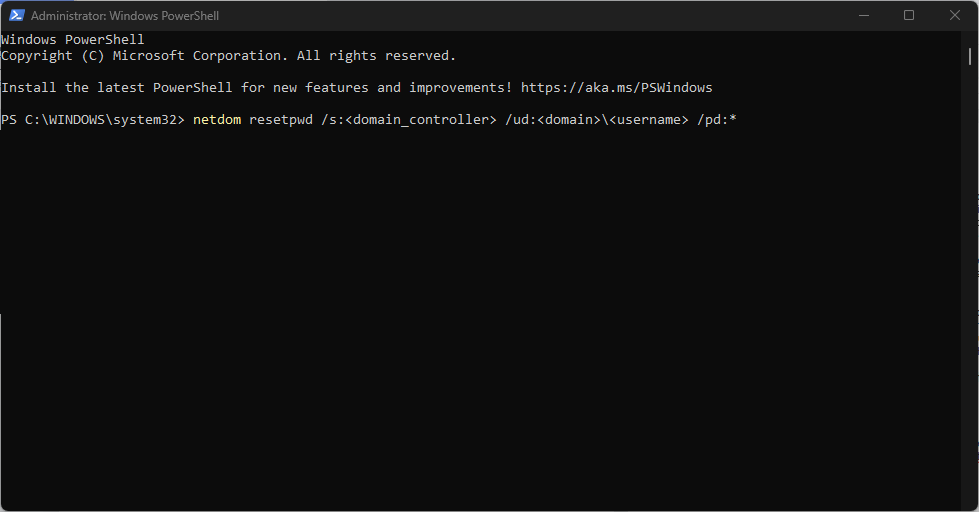Click the PS C:\WINDOWS\system32> prompt

tap(93, 120)
